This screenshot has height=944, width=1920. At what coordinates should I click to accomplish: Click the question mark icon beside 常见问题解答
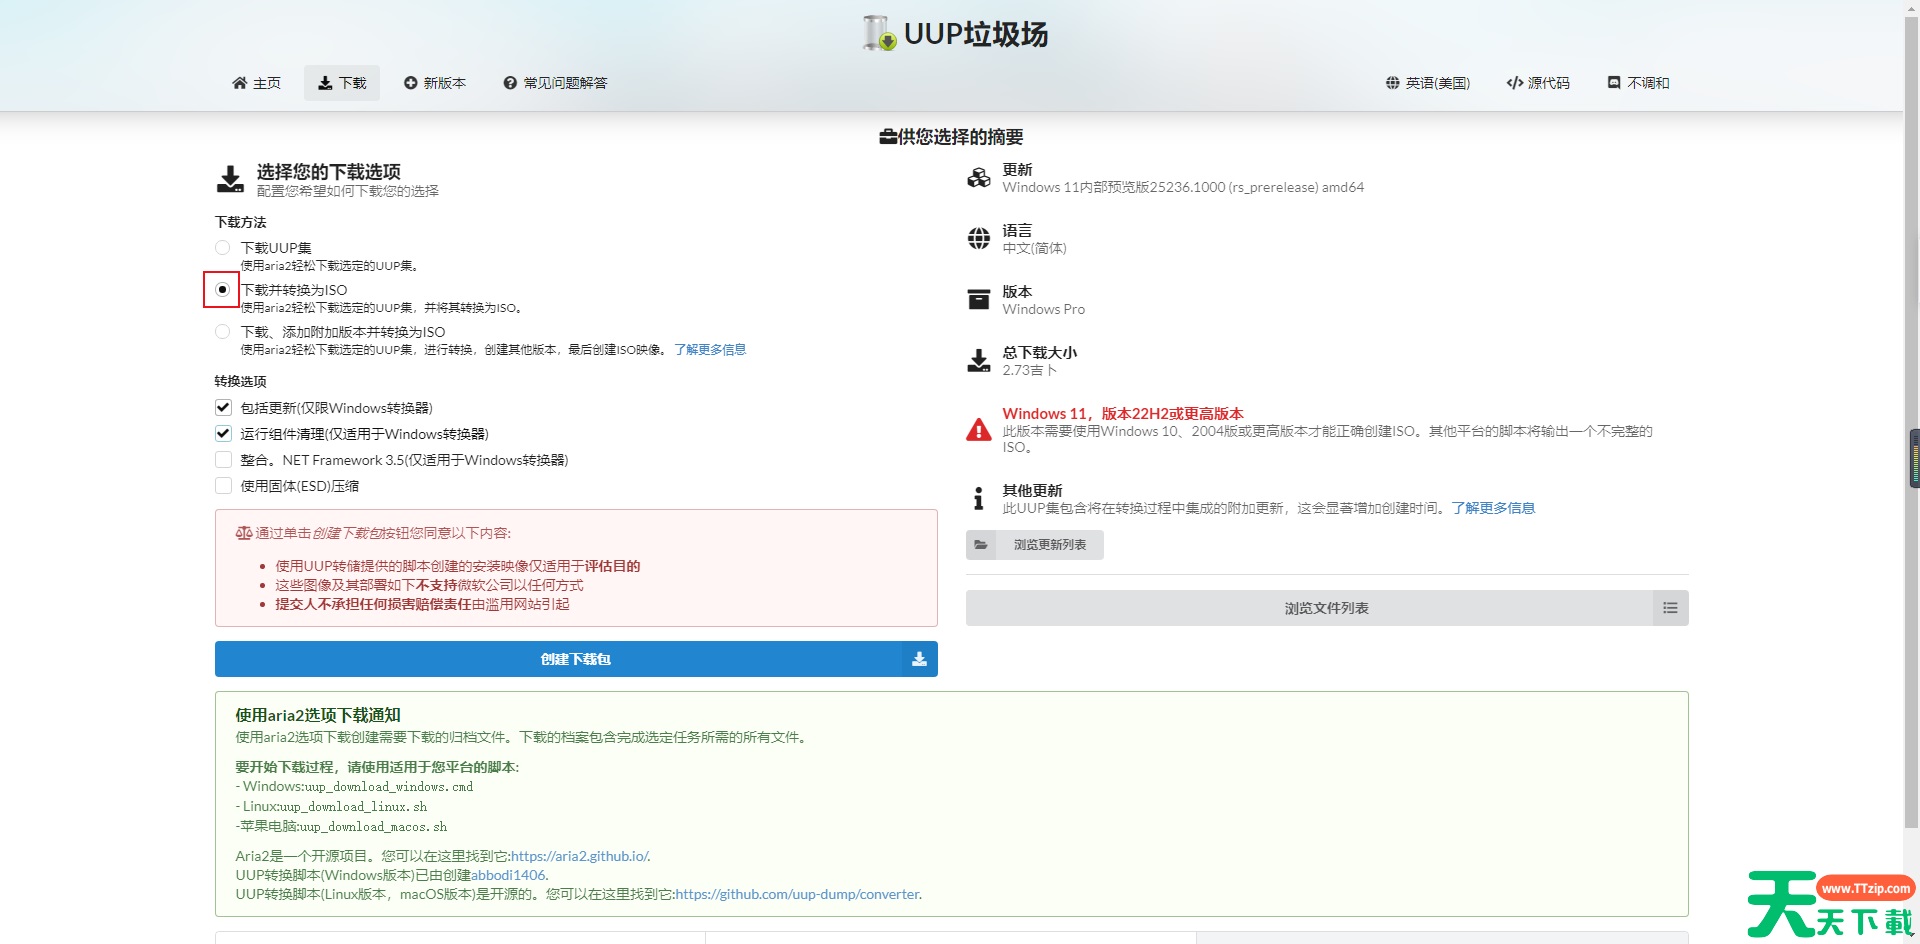pyautogui.click(x=510, y=83)
